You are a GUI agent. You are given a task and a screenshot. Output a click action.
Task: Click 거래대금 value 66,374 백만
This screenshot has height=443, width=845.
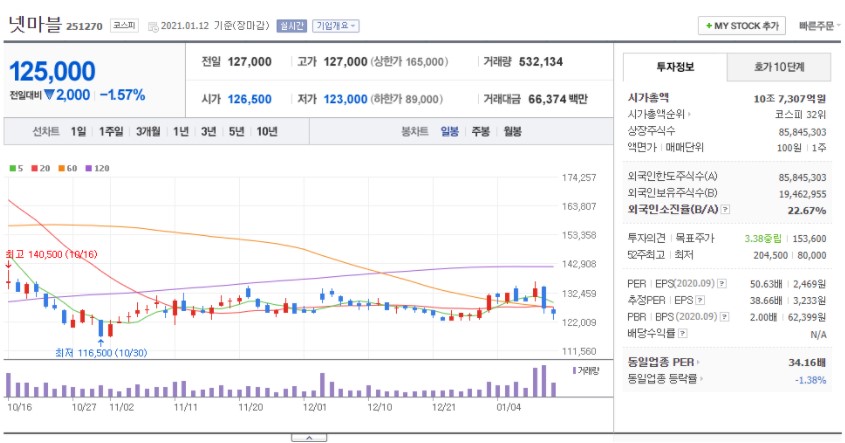[x=558, y=99]
